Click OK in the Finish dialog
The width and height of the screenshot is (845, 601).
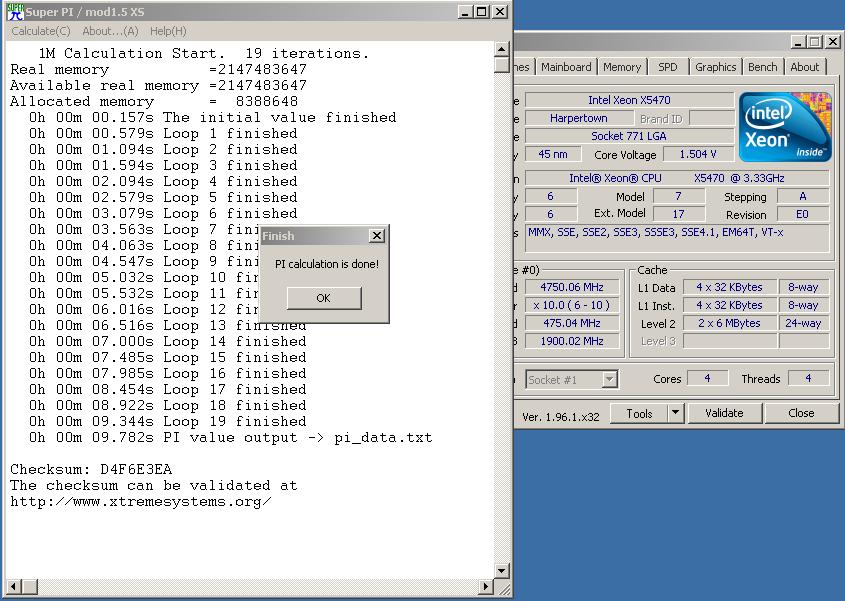coord(324,298)
